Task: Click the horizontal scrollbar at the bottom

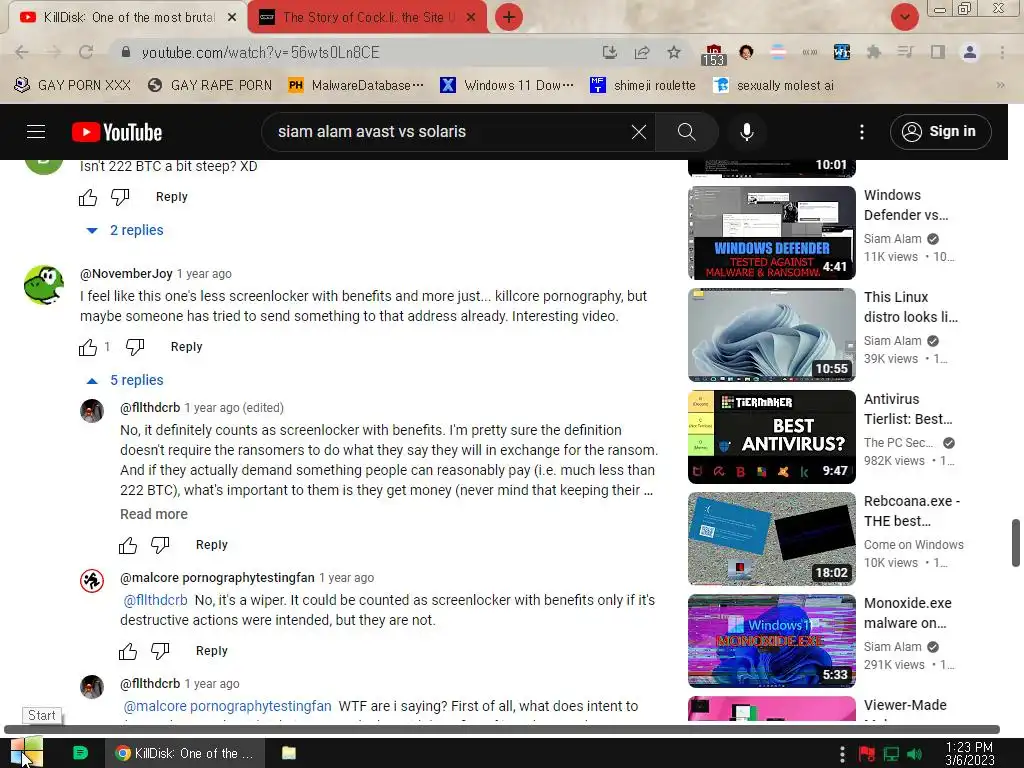Action: pos(502,729)
